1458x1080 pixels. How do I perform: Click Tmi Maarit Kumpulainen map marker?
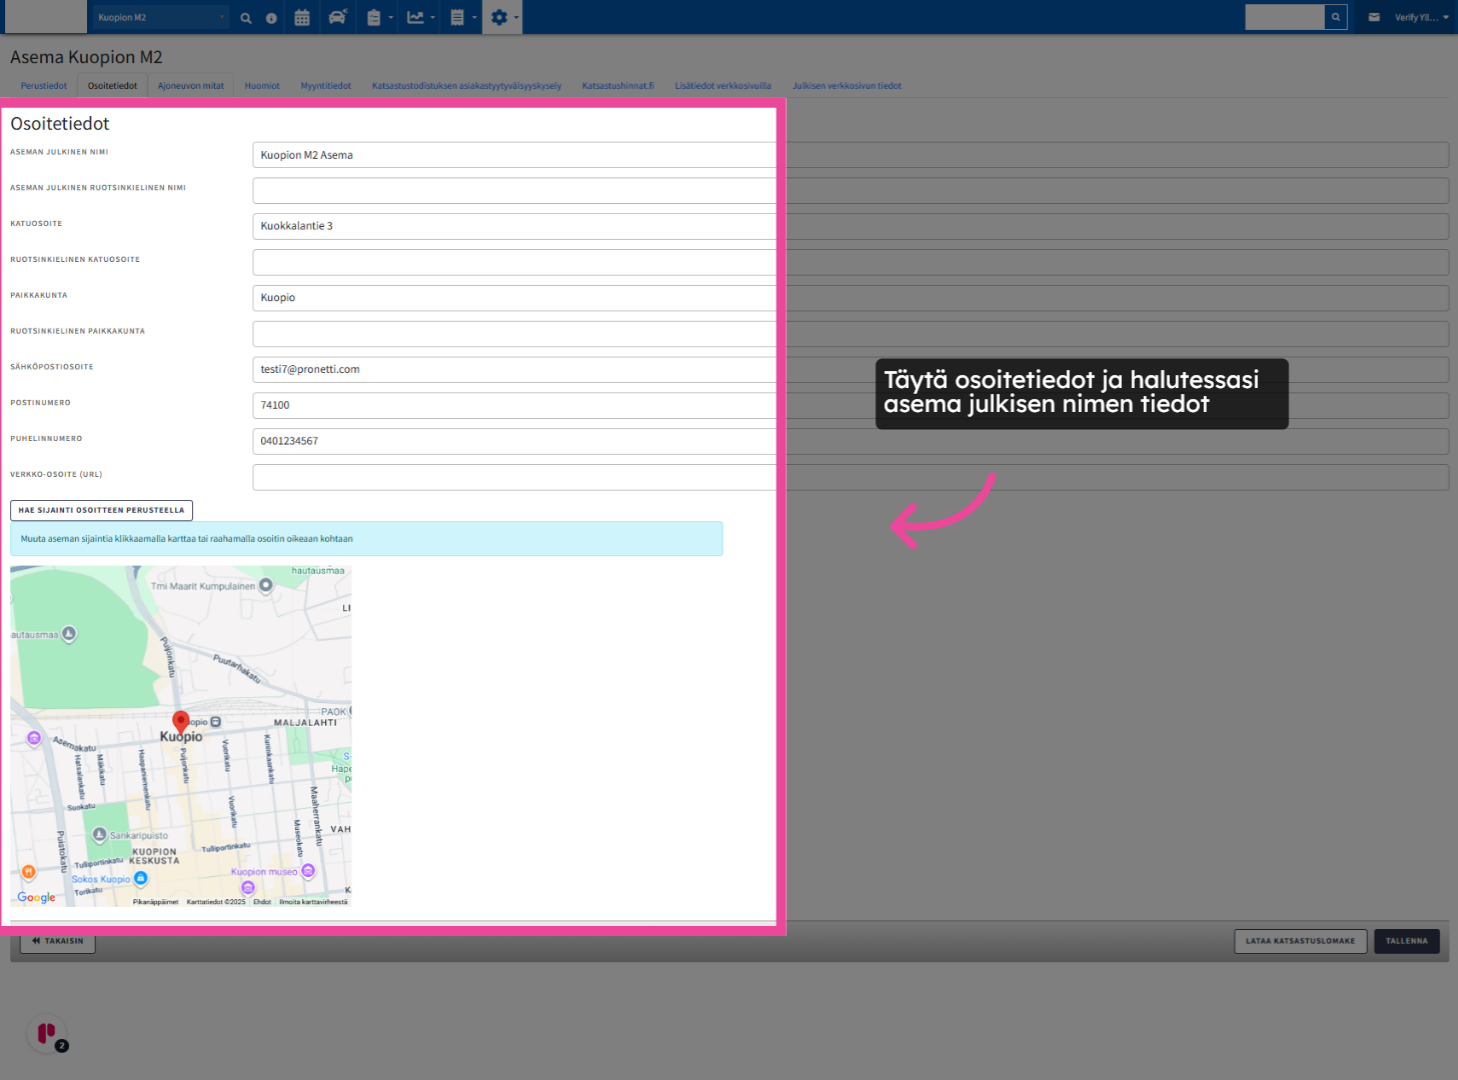[x=266, y=586]
